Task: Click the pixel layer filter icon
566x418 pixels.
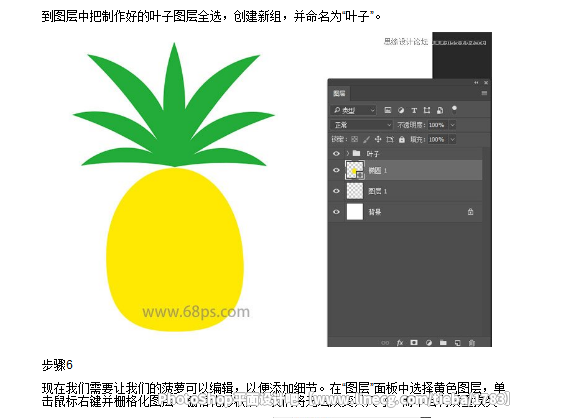Action: 388,110
